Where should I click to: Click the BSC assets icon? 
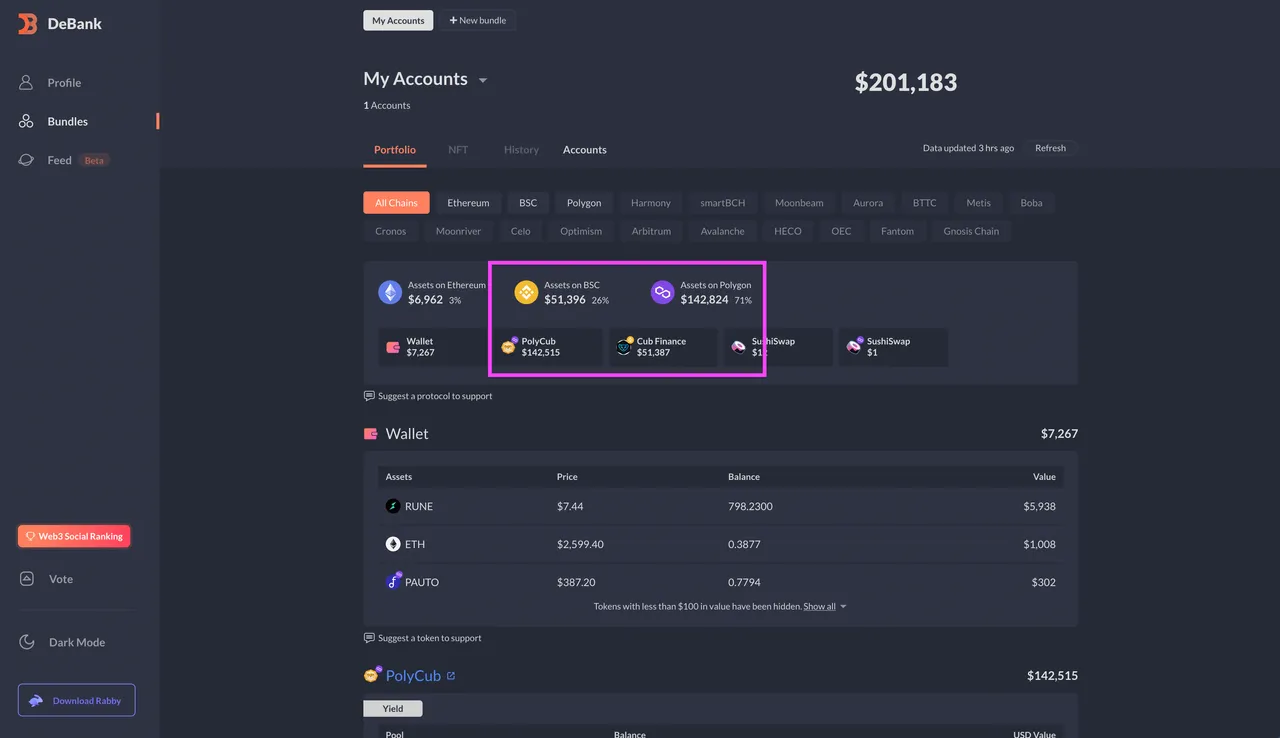(526, 292)
